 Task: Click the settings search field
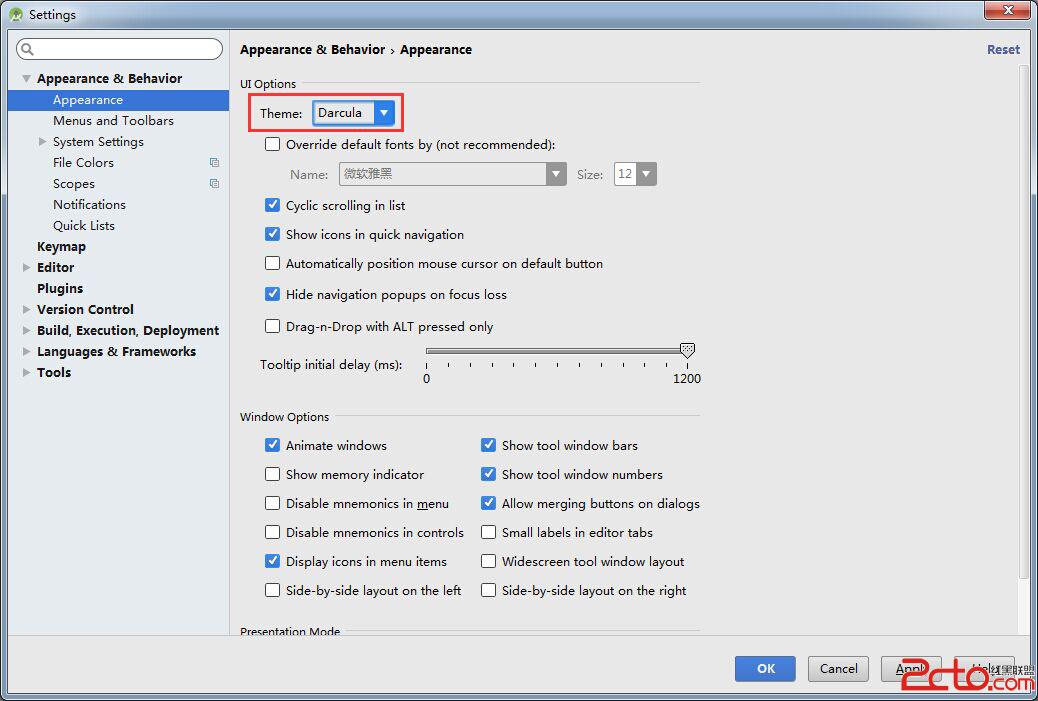[119, 49]
